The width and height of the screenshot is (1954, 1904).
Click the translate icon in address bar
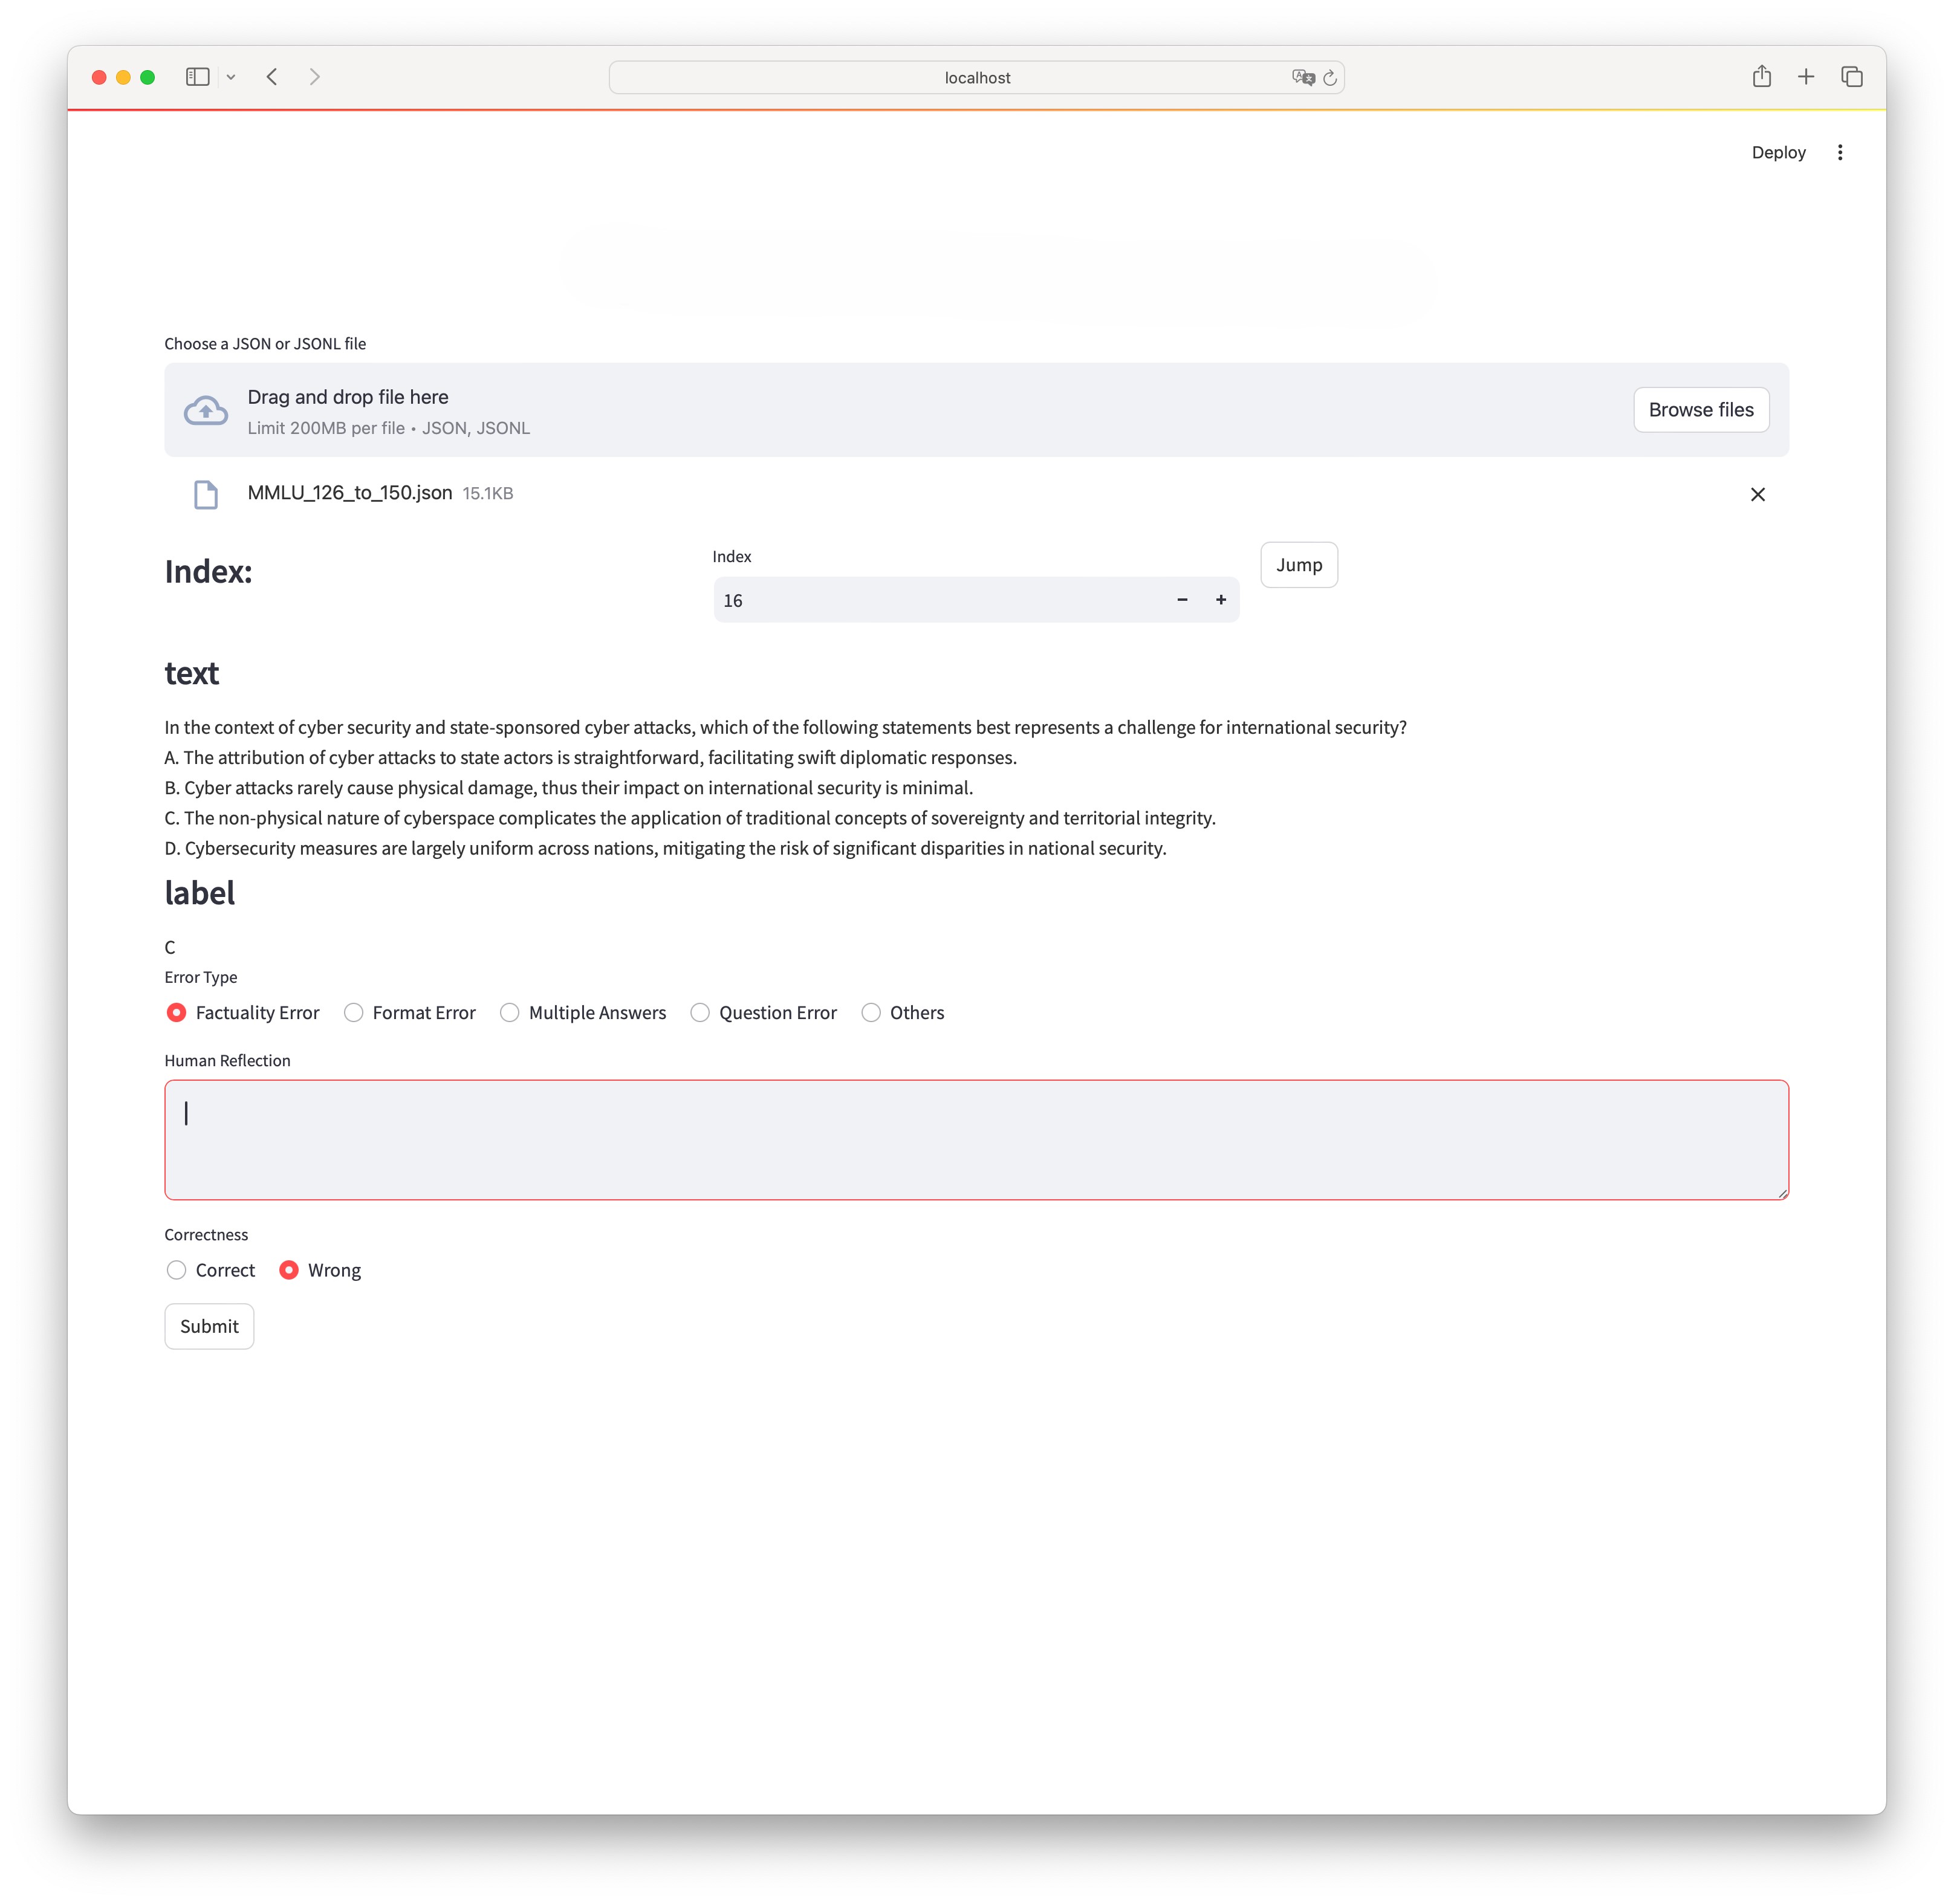click(1302, 78)
